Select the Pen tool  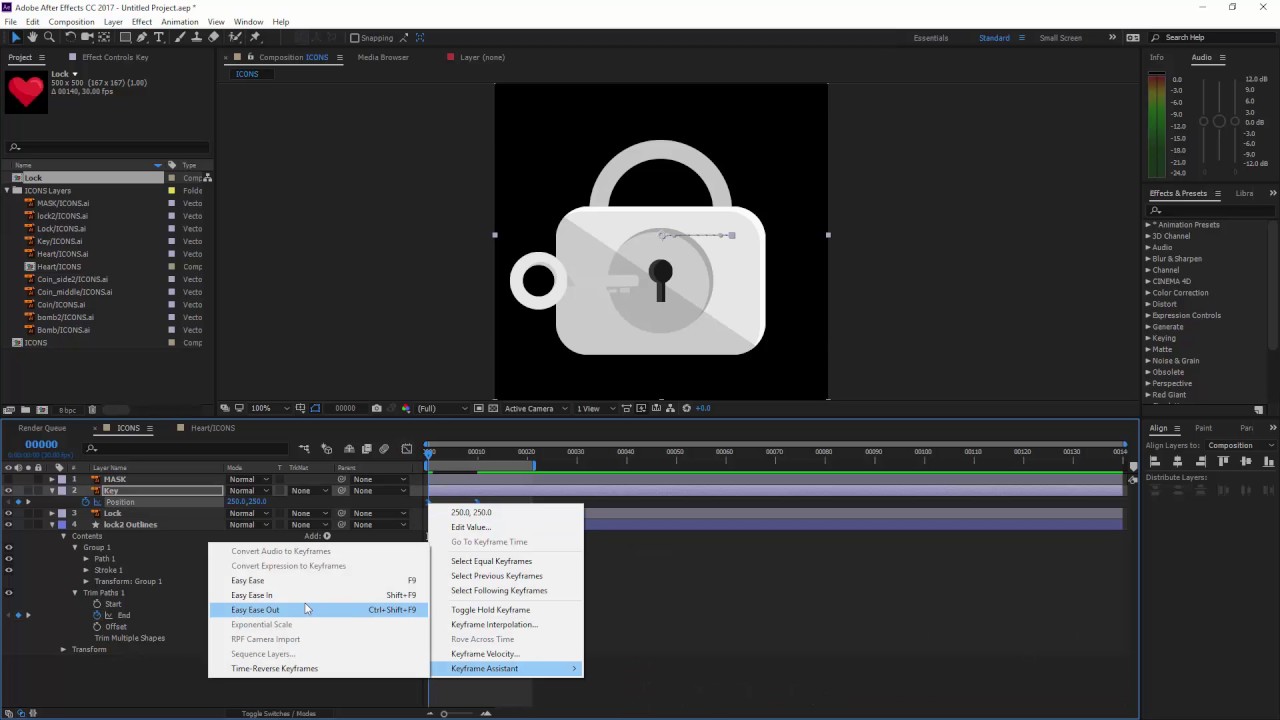142,37
